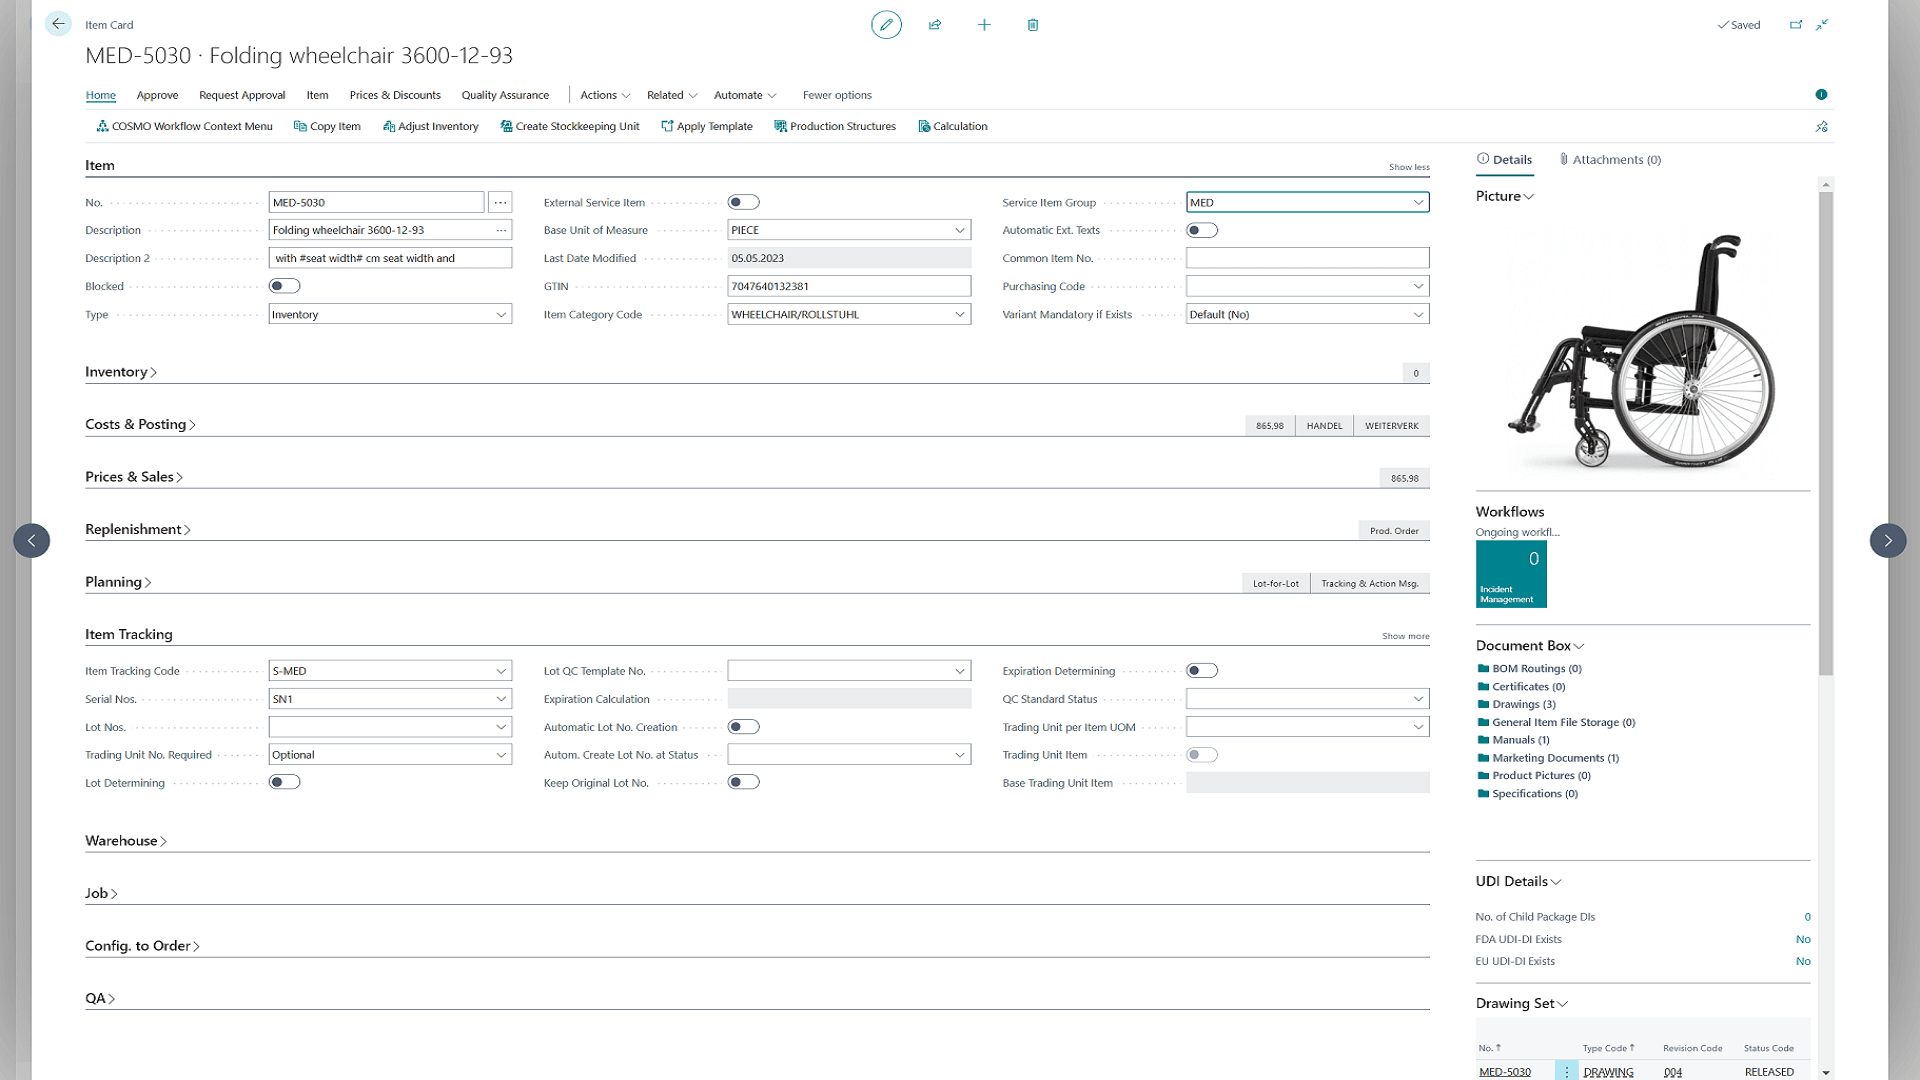Click Create Stockkeeping Unit action
Image resolution: width=1920 pixels, height=1080 pixels.
click(x=570, y=127)
